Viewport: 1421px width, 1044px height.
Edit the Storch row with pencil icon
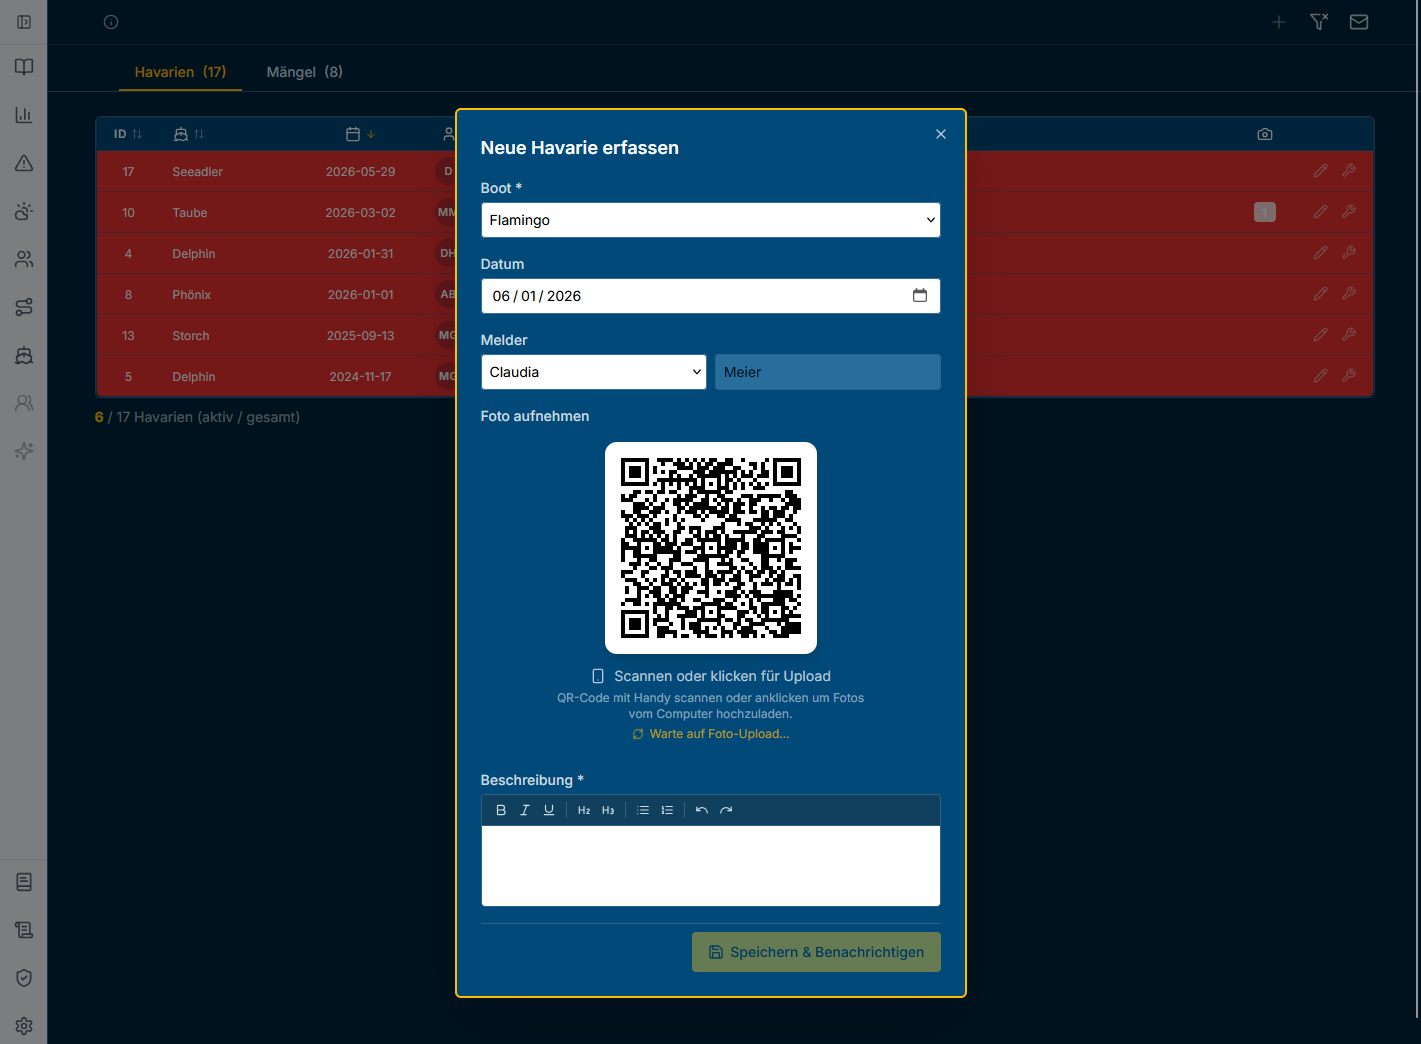(x=1320, y=335)
